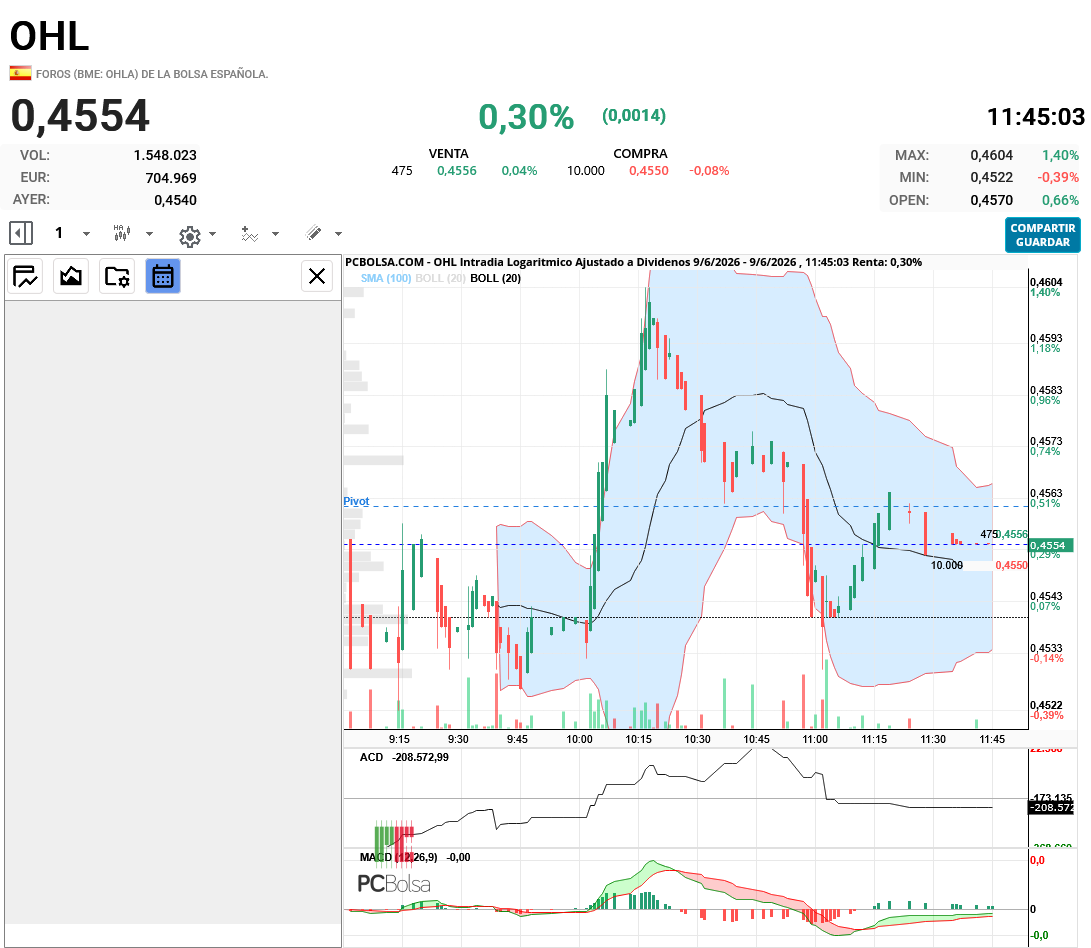Screen dimensions: 1091x948
Task: Click the COMPRA price 0,4550 in red
Action: (648, 171)
